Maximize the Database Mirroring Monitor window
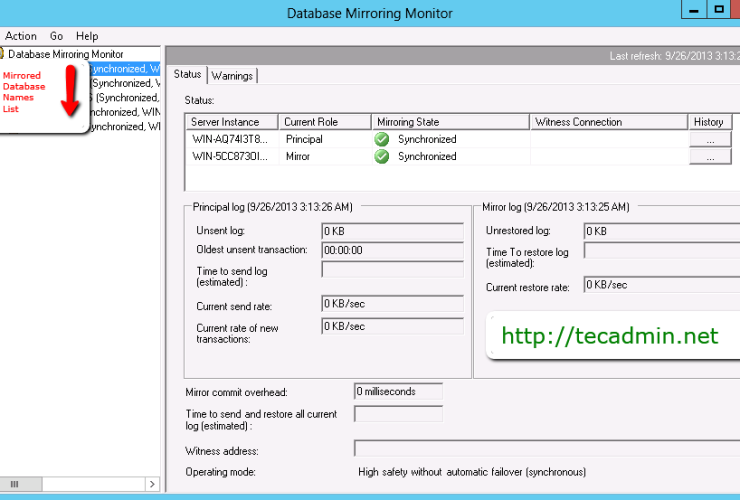Viewport: 740px width, 500px height. pyautogui.click(x=720, y=9)
